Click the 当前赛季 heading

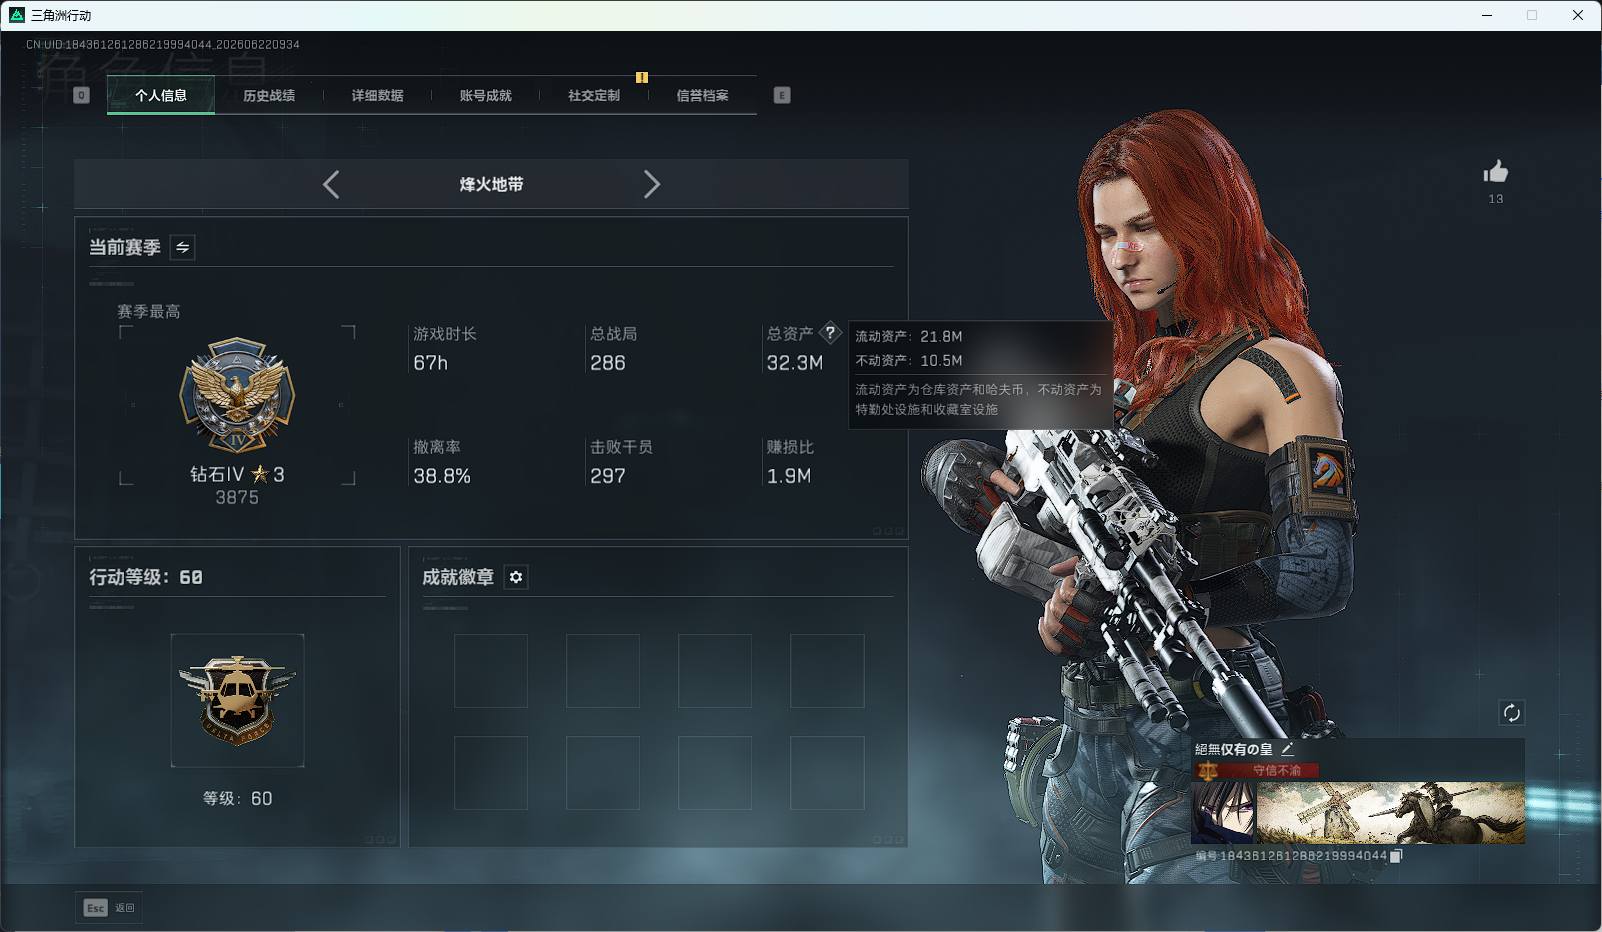(125, 247)
